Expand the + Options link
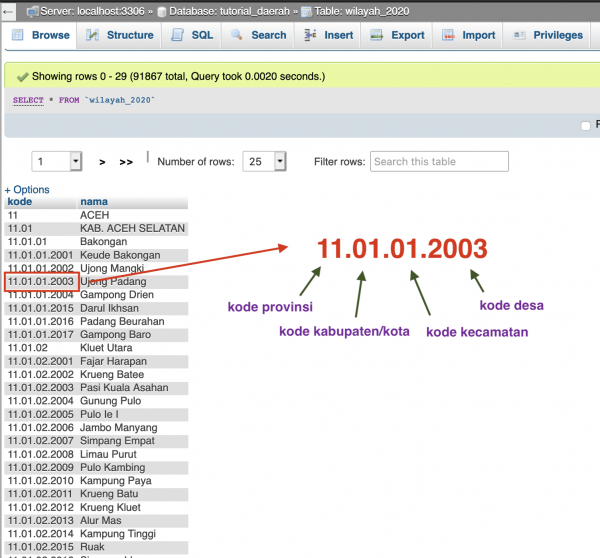Viewport: 600px width, 558px height. [x=27, y=189]
